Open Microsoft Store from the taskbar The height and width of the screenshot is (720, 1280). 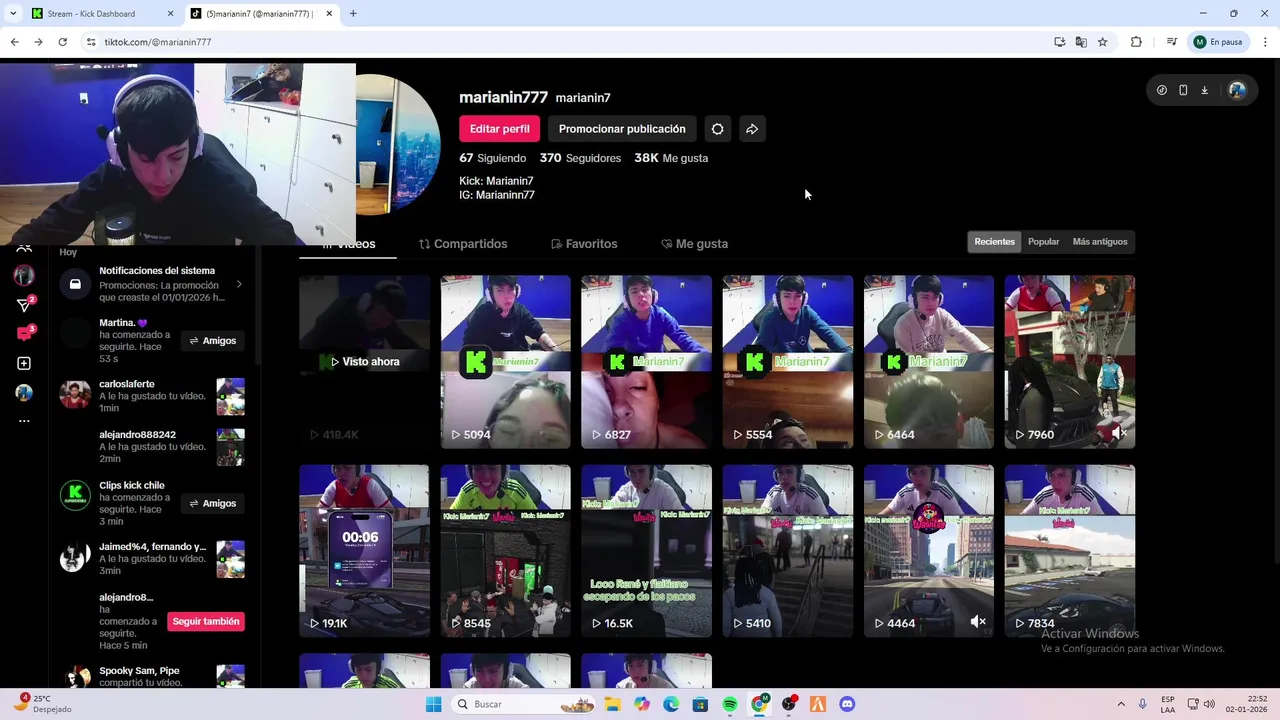click(700, 704)
